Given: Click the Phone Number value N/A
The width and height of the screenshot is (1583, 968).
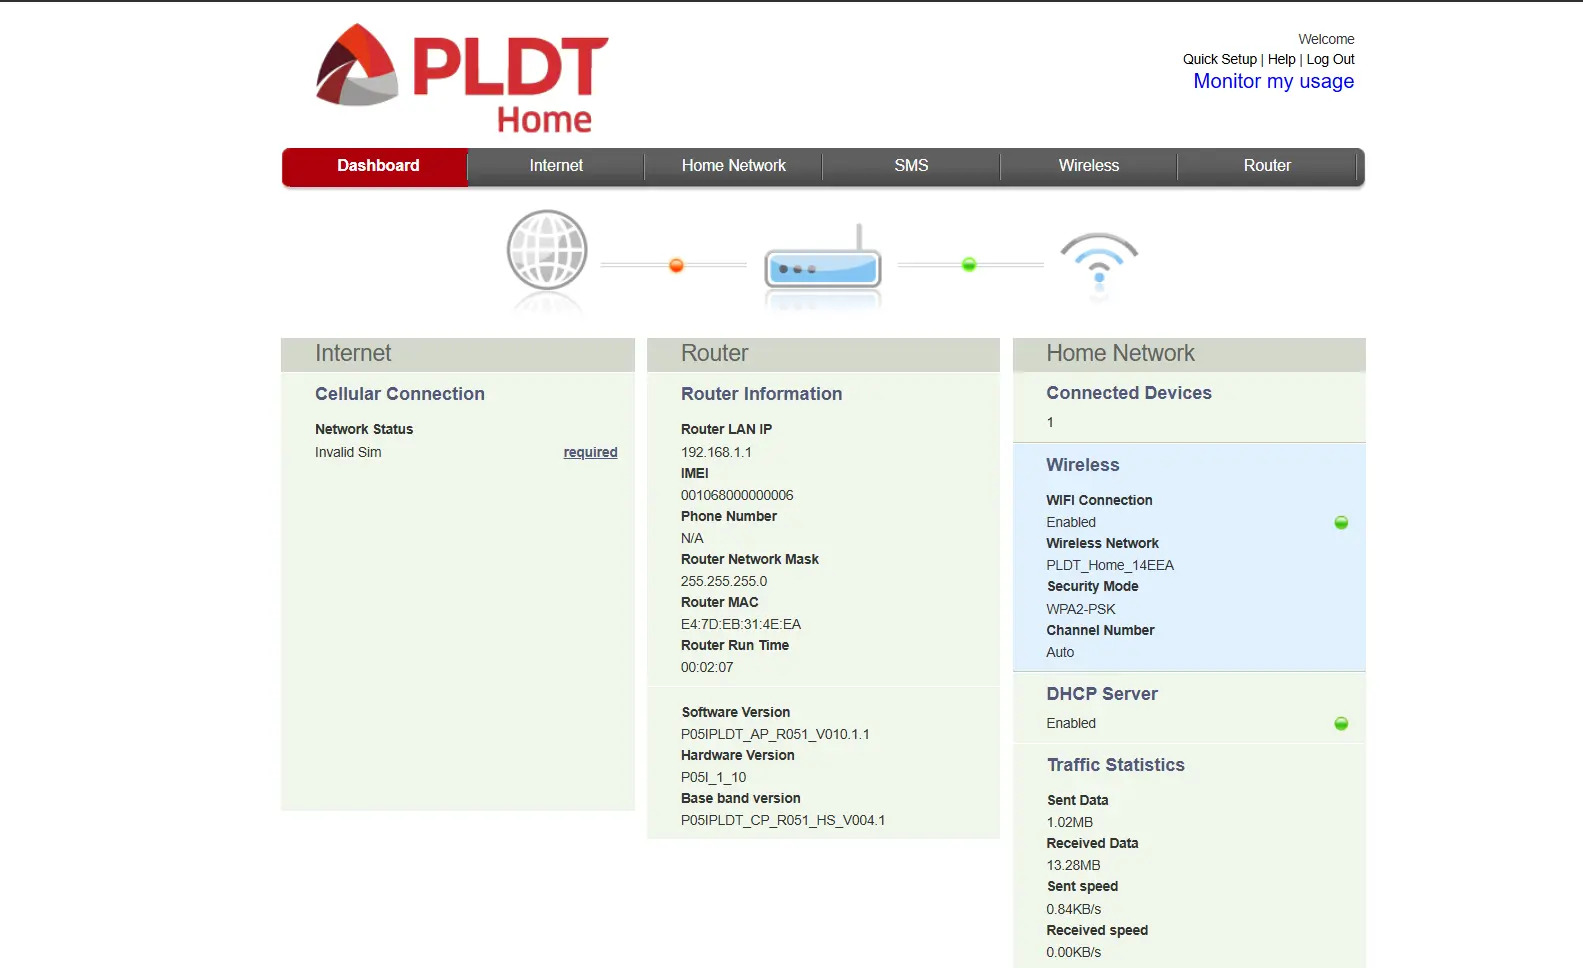Looking at the screenshot, I should tap(692, 538).
